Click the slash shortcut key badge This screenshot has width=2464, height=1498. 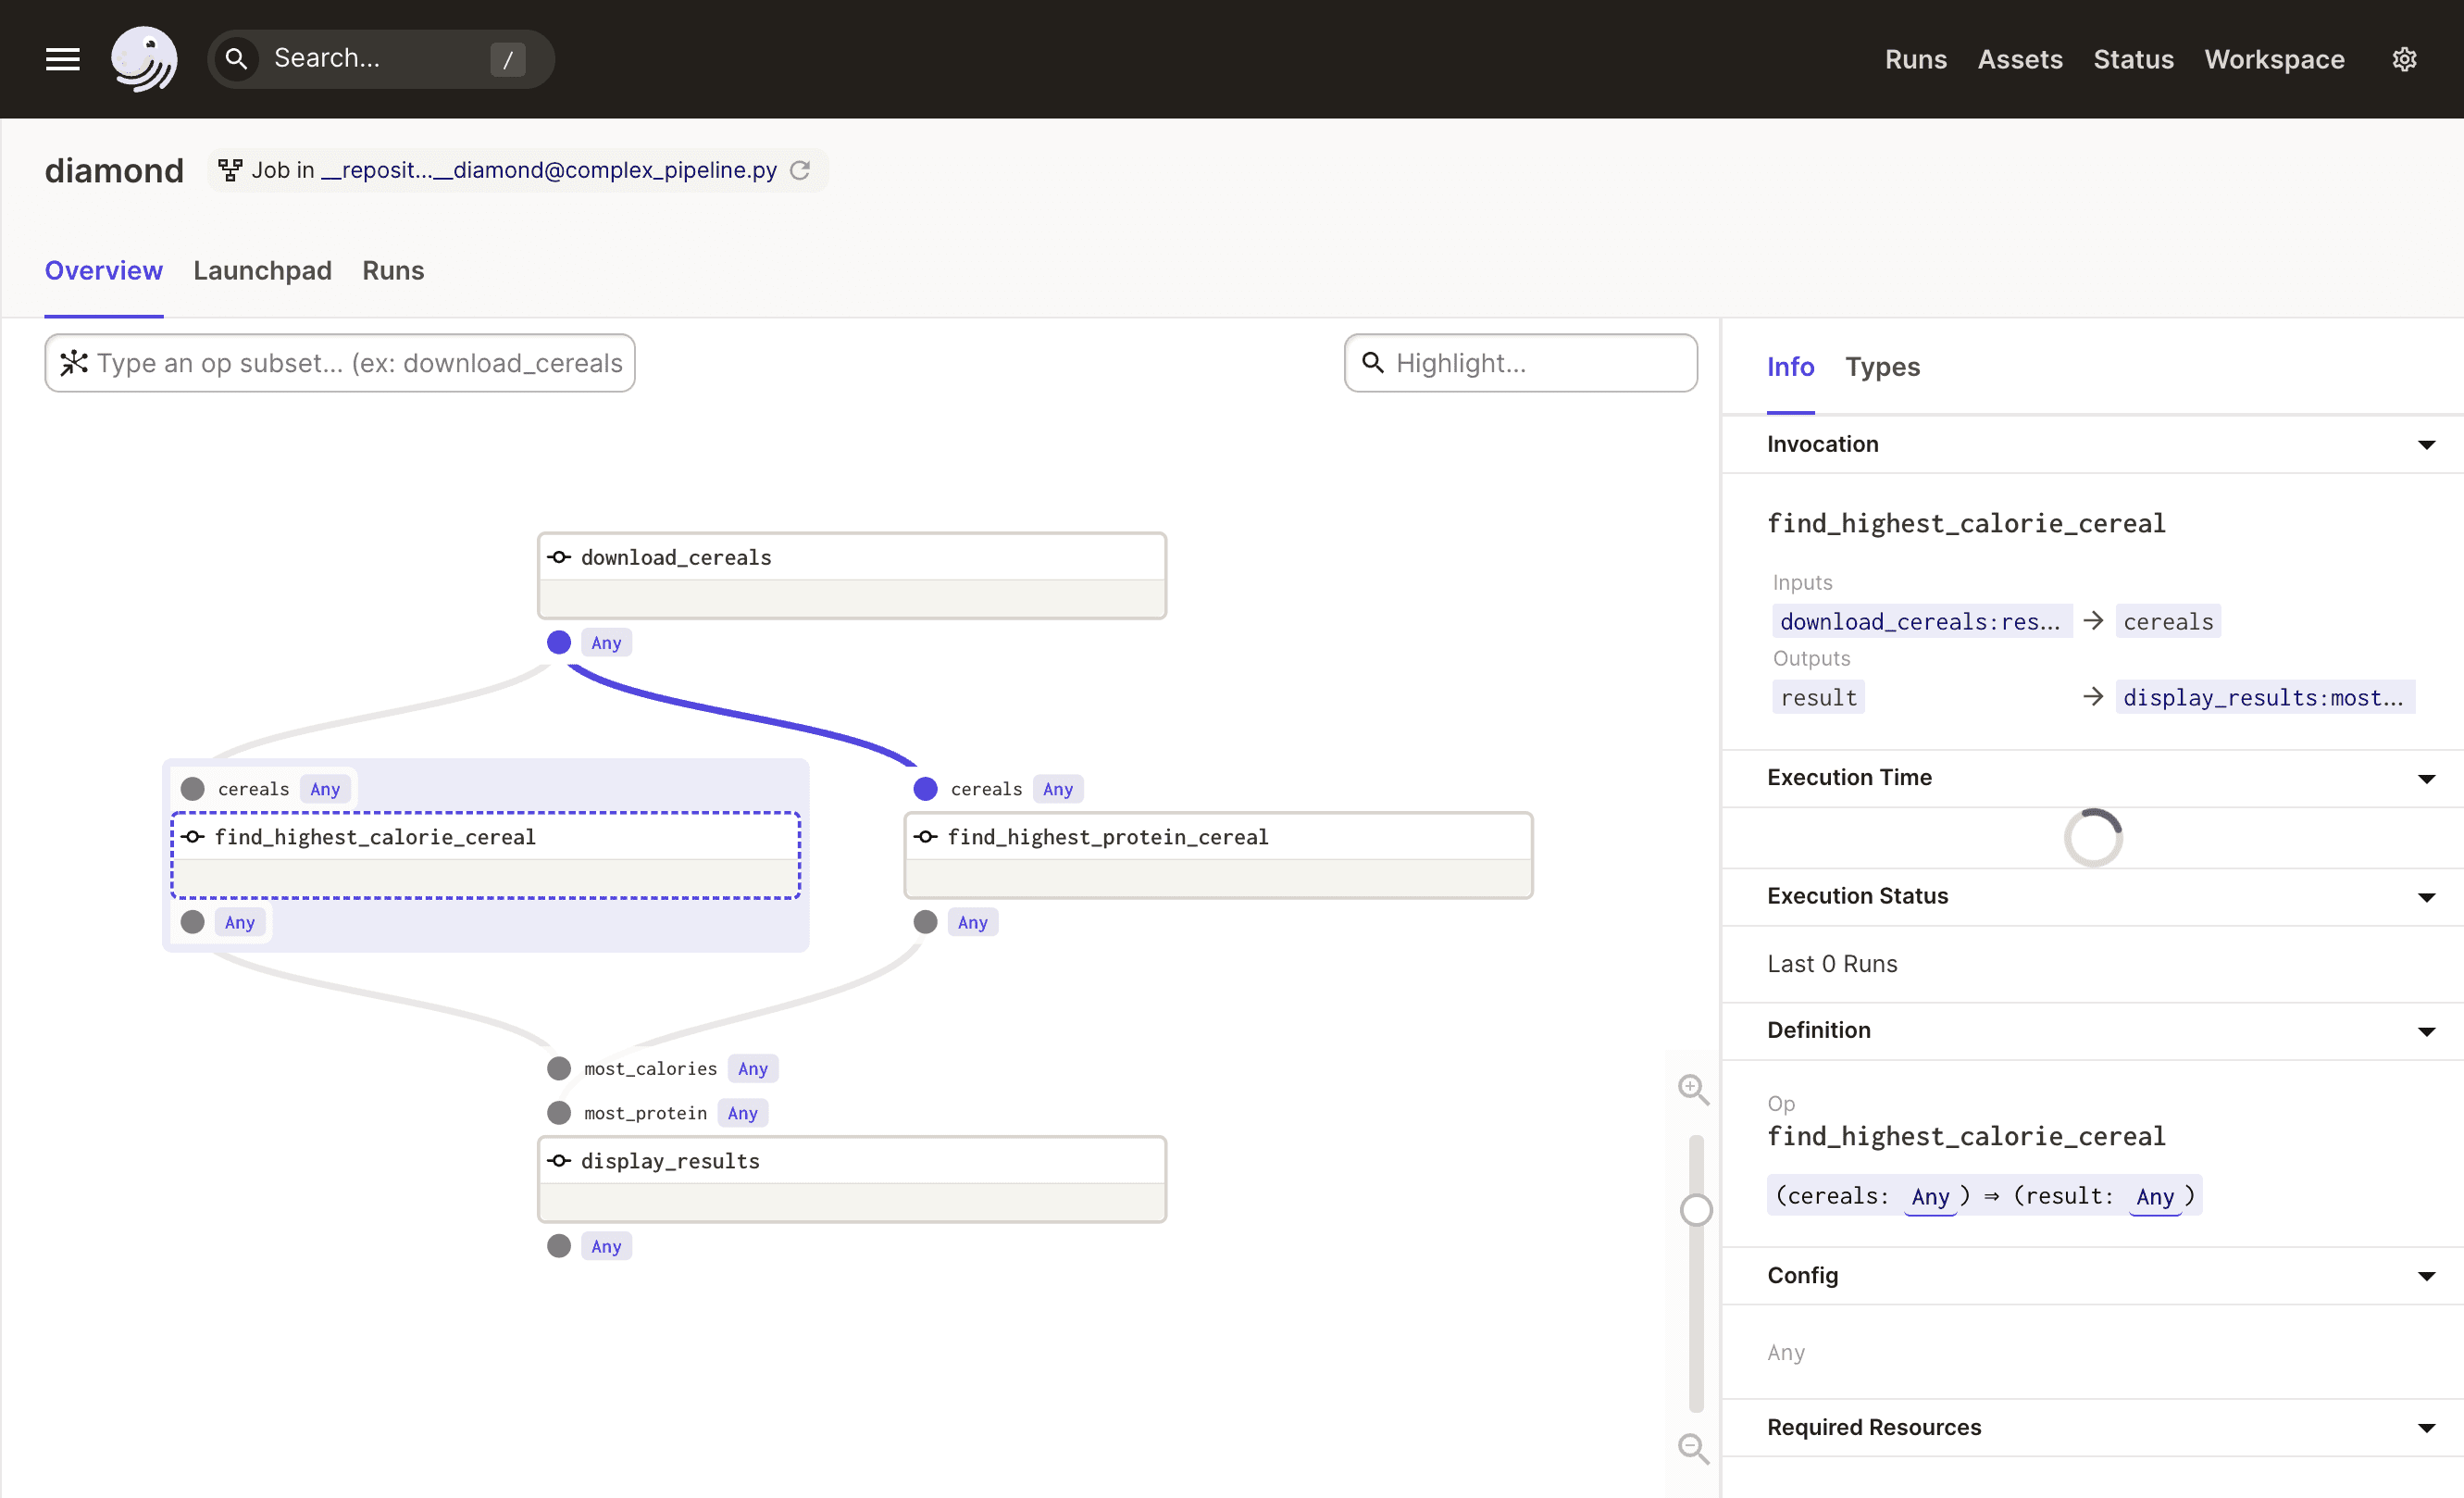tap(508, 59)
